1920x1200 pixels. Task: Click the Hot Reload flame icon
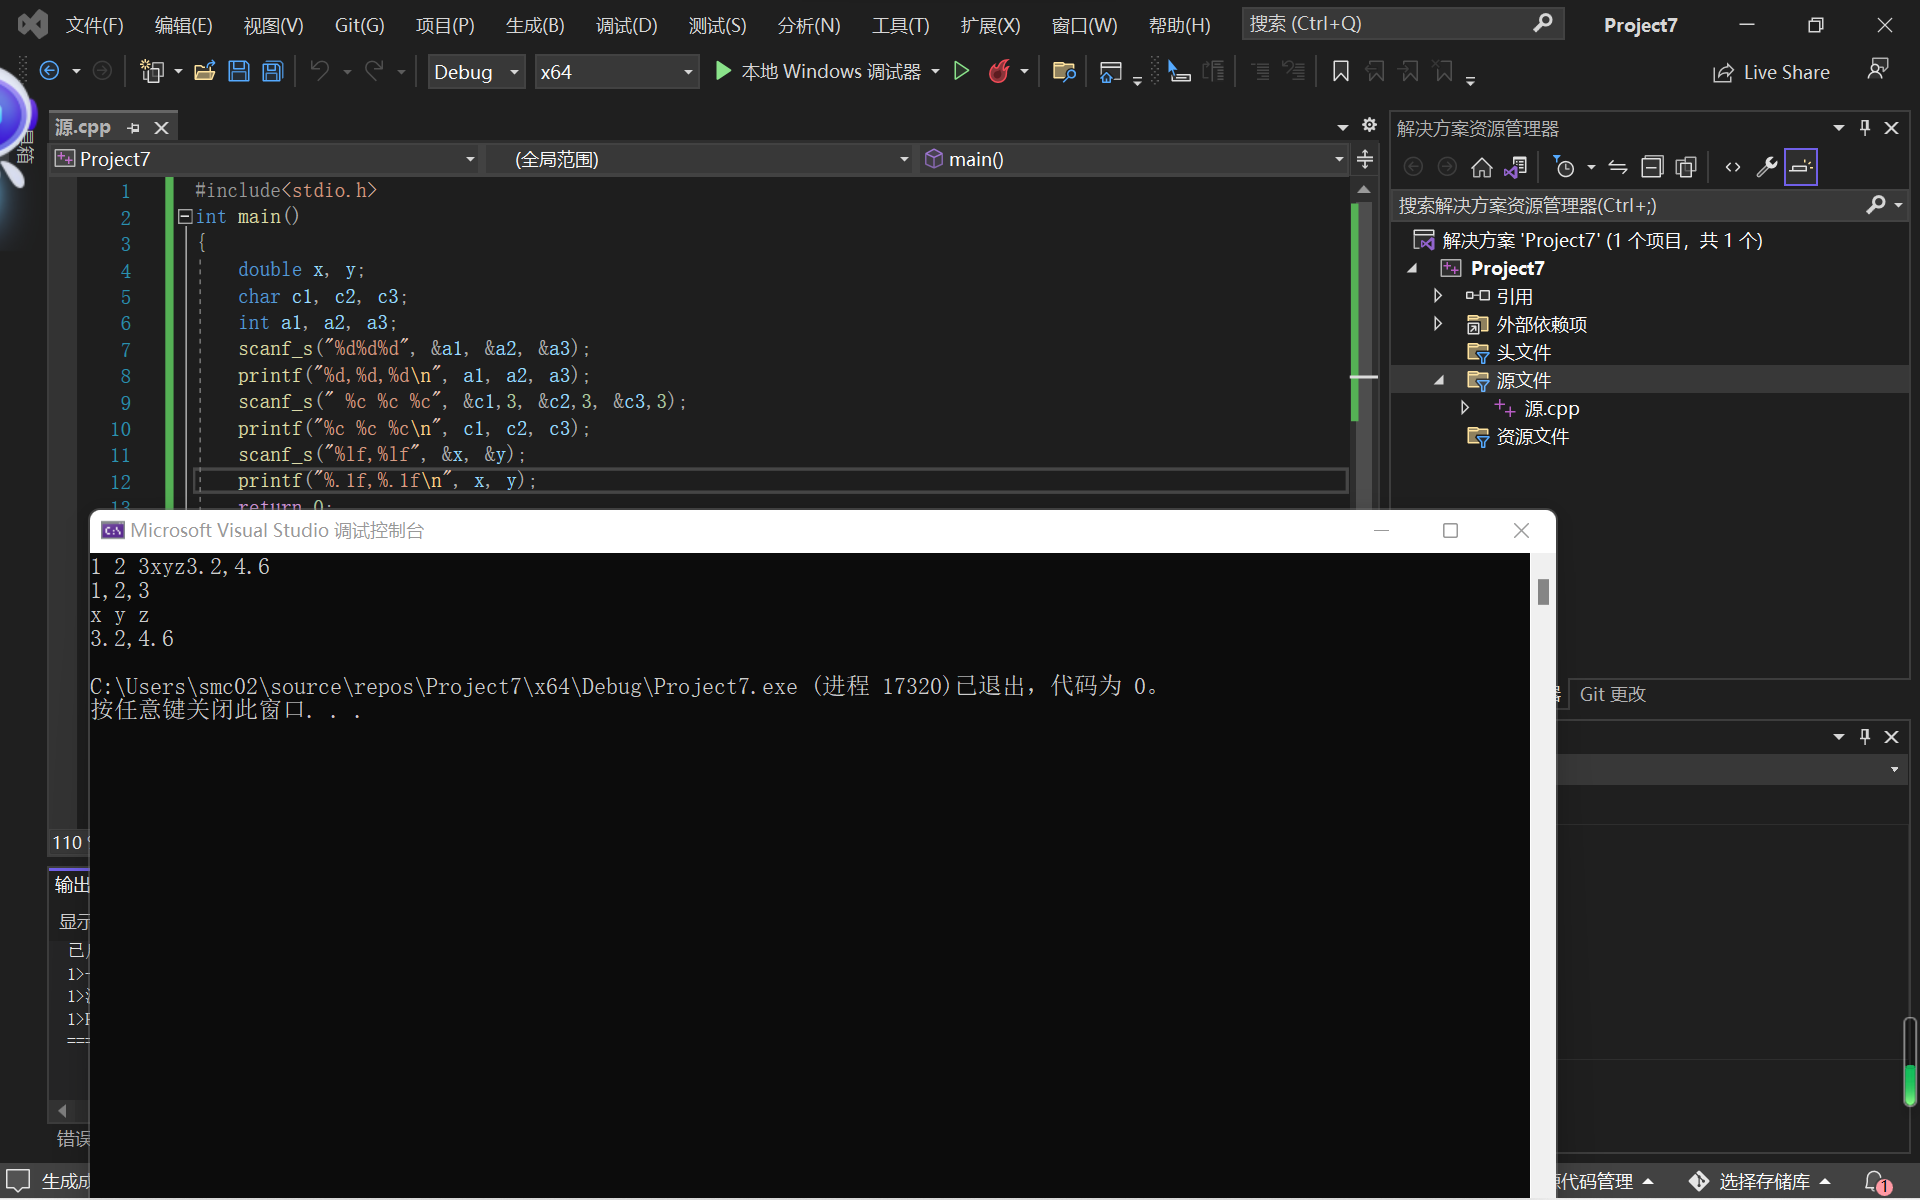pyautogui.click(x=998, y=71)
